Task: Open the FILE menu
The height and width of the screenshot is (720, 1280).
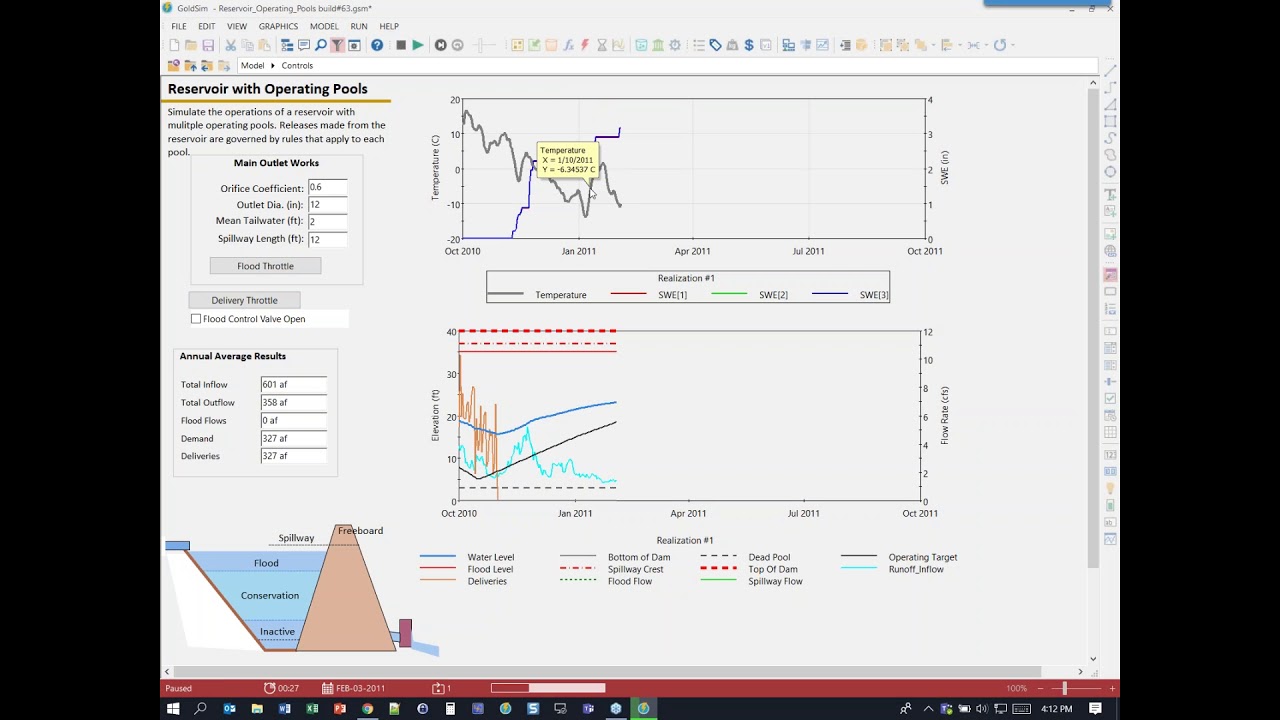Action: pos(179,26)
